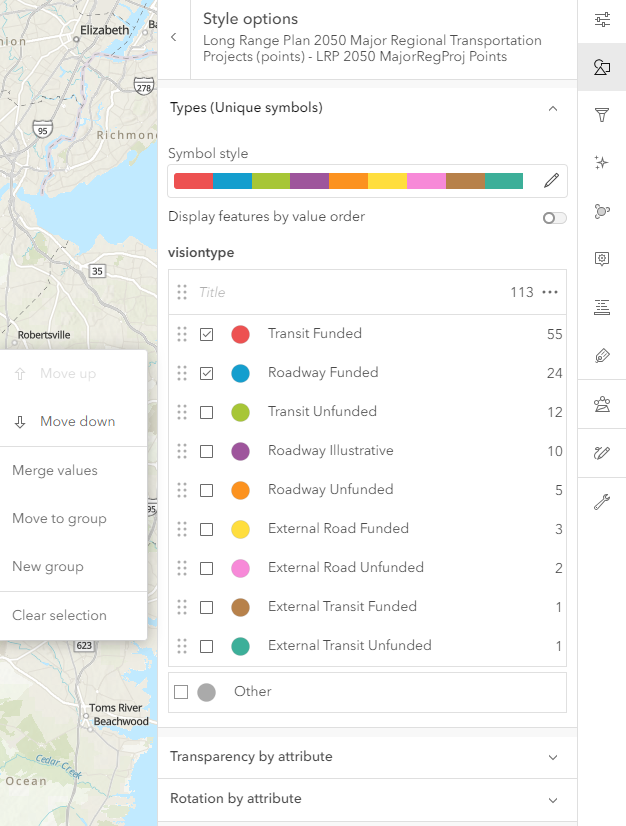Viewport: 626px width, 826px height.
Task: Collapse the Types (Unique symbols) section
Action: click(553, 108)
